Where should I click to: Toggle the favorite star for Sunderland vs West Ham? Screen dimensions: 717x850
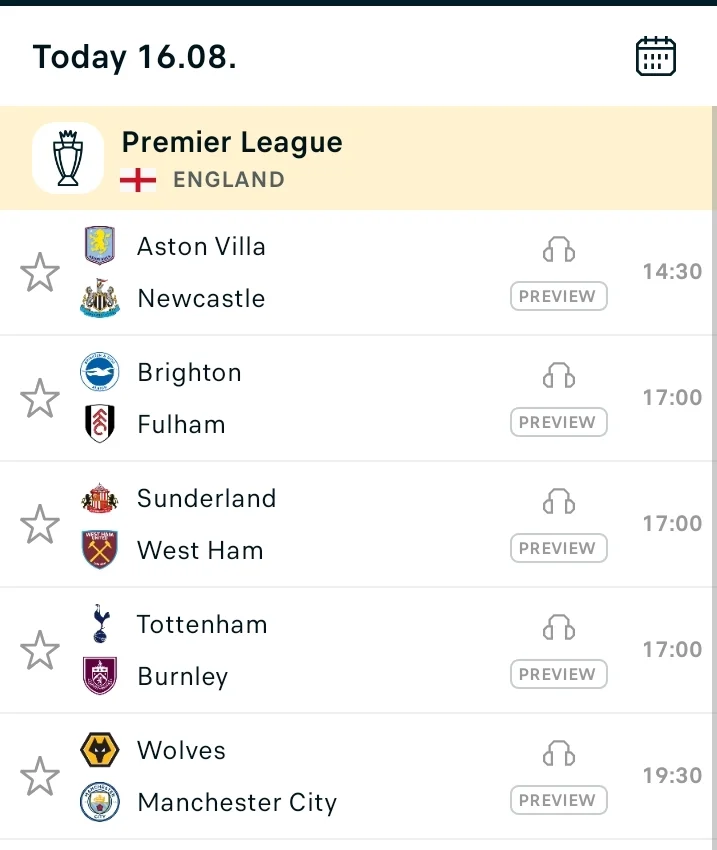(40, 524)
